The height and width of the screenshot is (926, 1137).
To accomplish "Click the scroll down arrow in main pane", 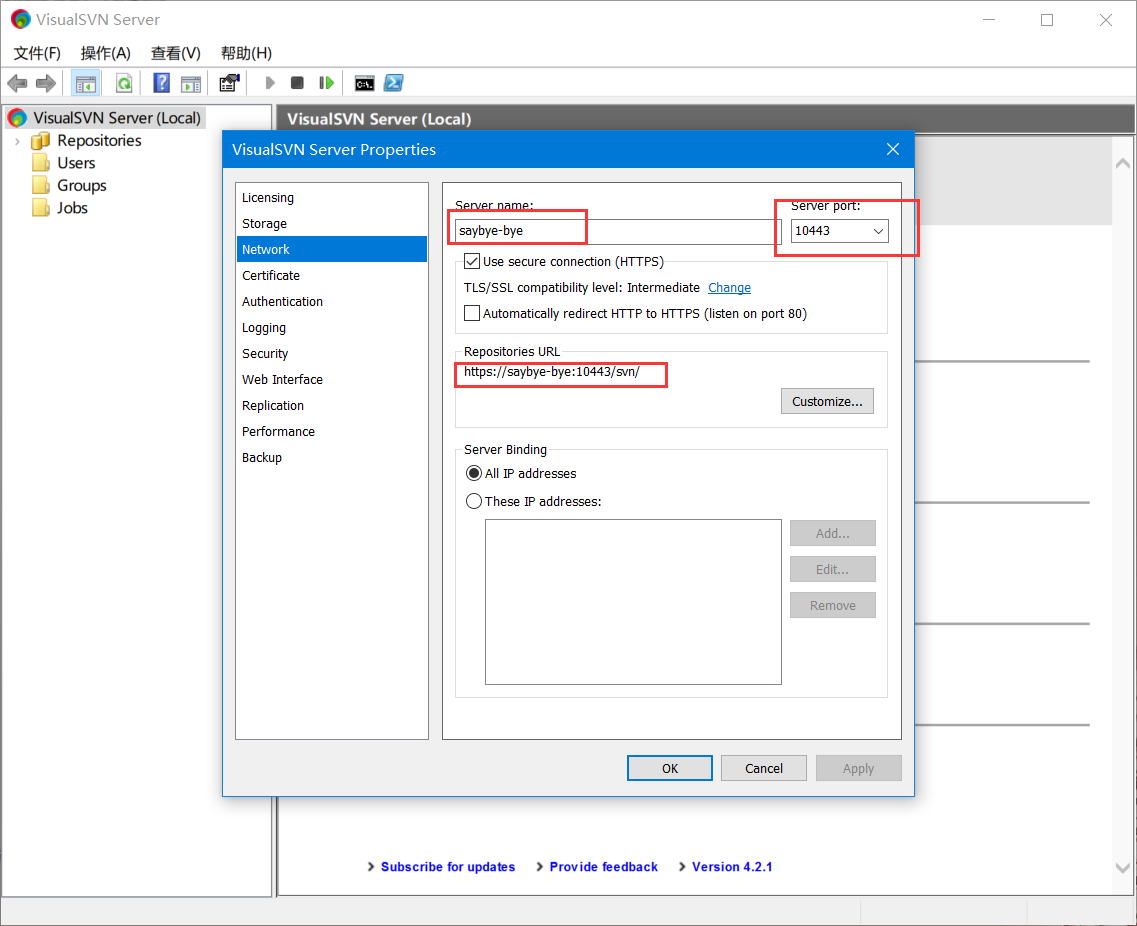I will (1122, 868).
